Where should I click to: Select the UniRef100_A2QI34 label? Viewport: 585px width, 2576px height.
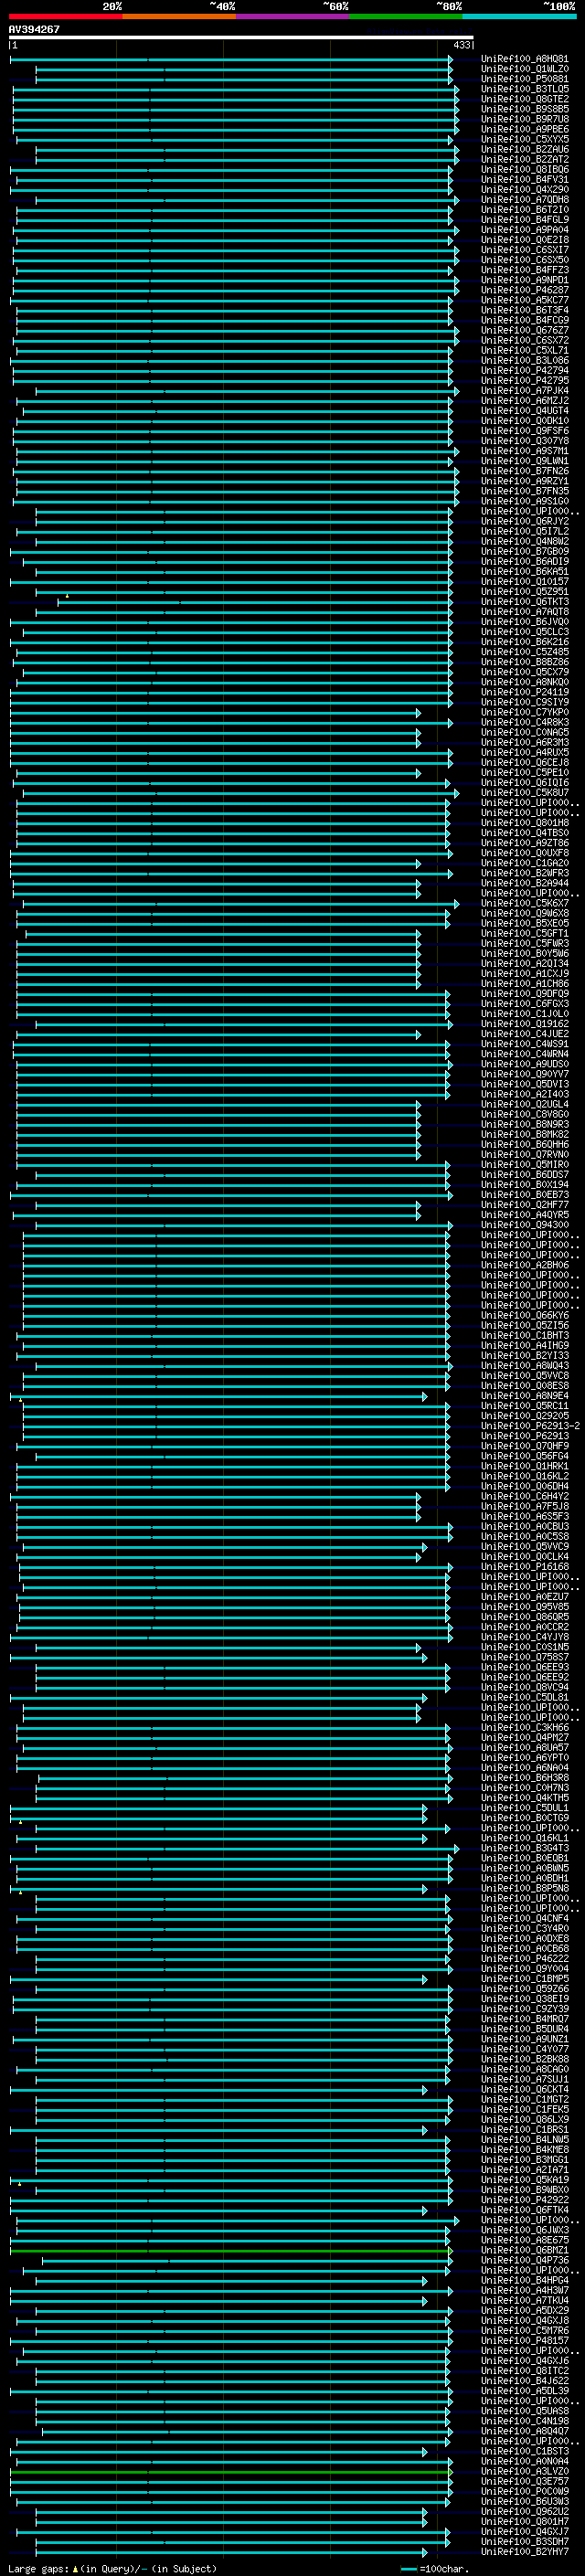[x=525, y=963]
